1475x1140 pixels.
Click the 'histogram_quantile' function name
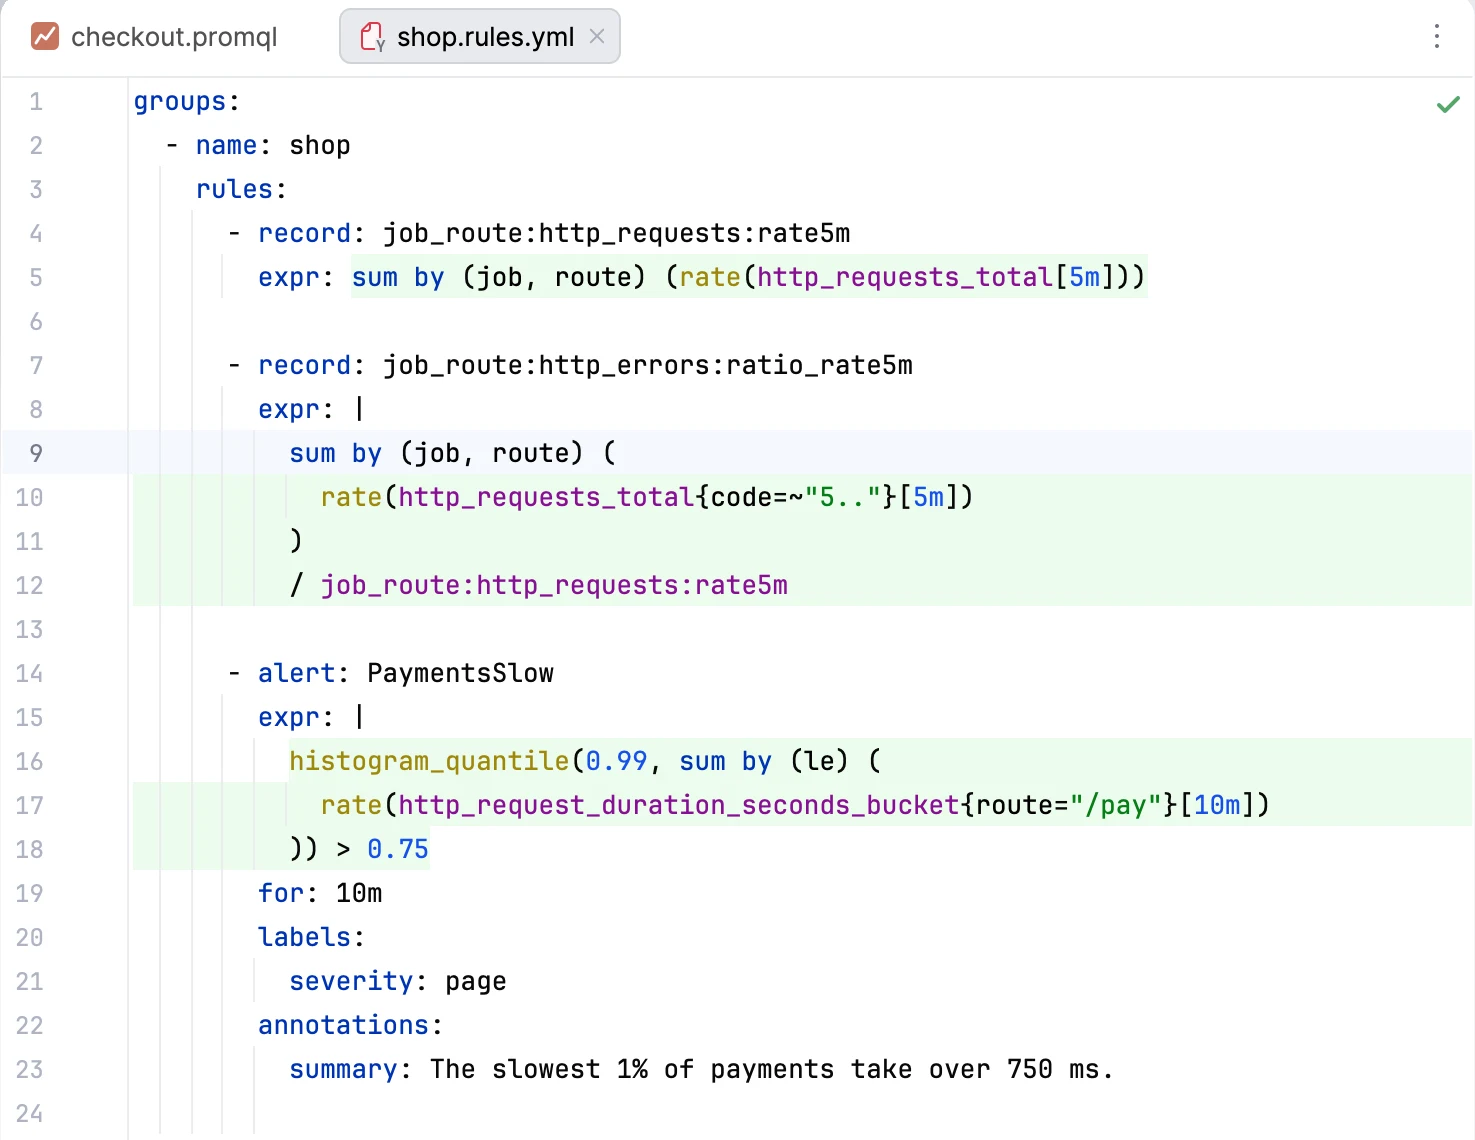coord(429,761)
